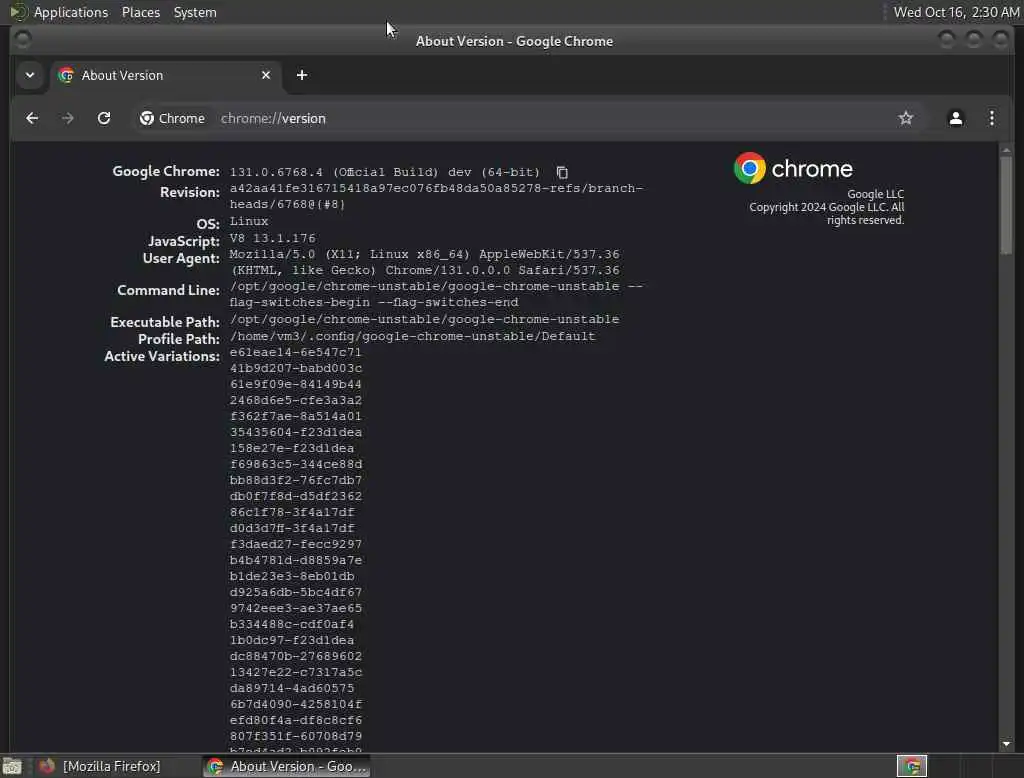1024x778 pixels.
Task: Click variation 6b7d4090-4258104f
Action: [295, 704]
